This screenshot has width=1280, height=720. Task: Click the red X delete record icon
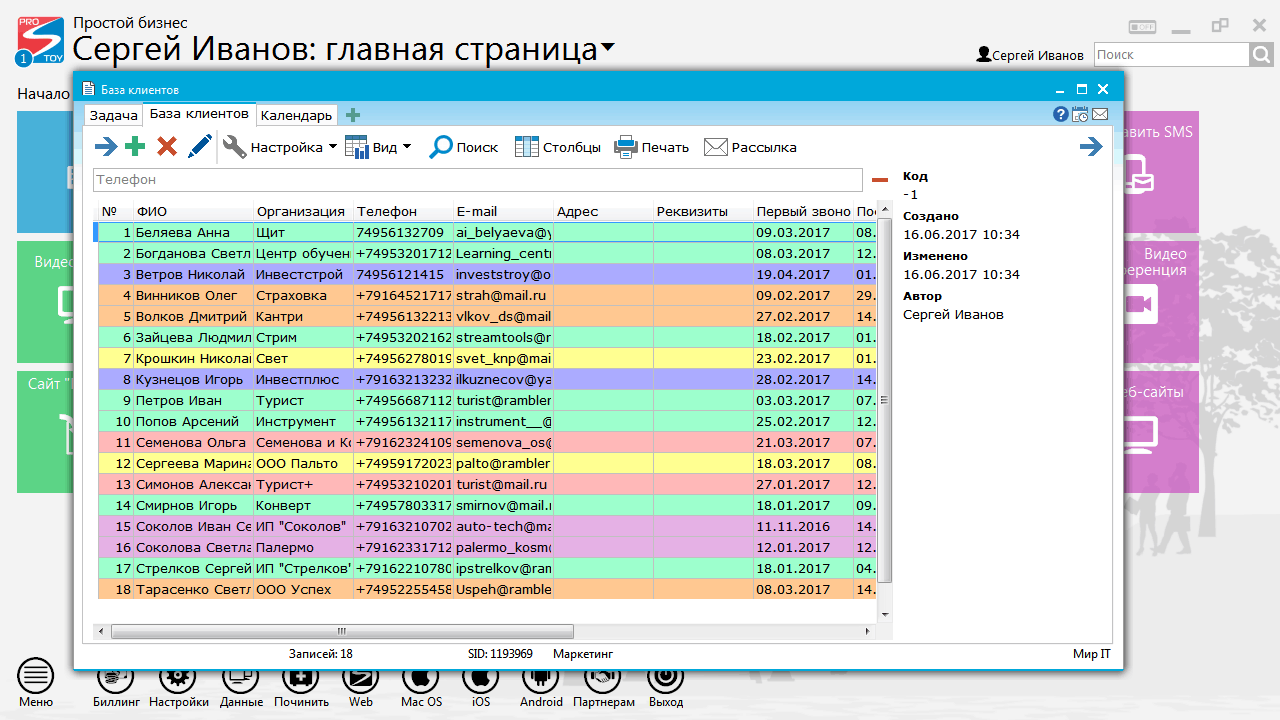(x=167, y=147)
